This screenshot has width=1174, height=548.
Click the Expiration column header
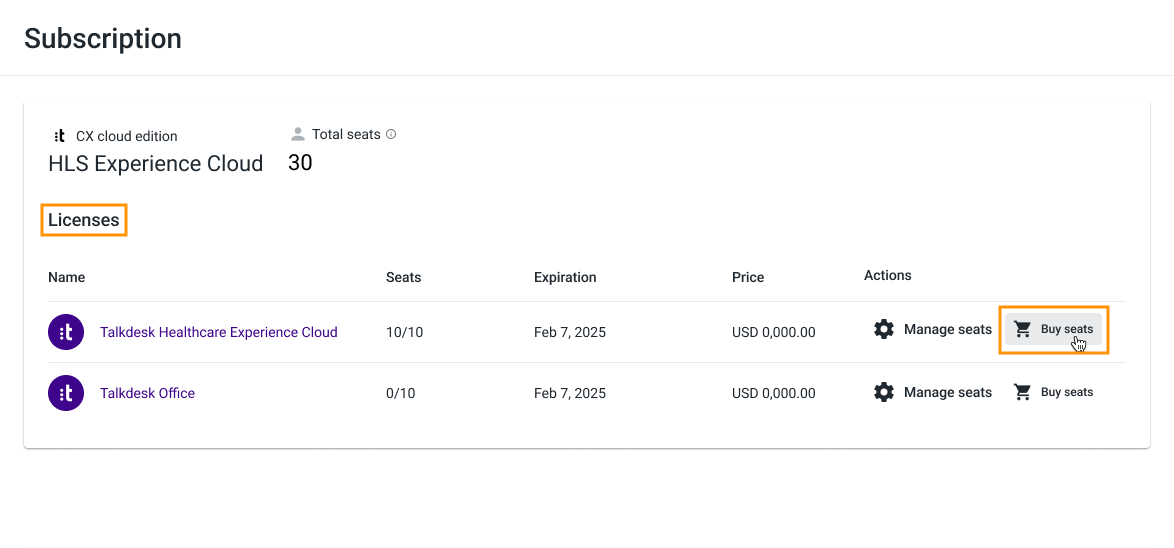565,277
